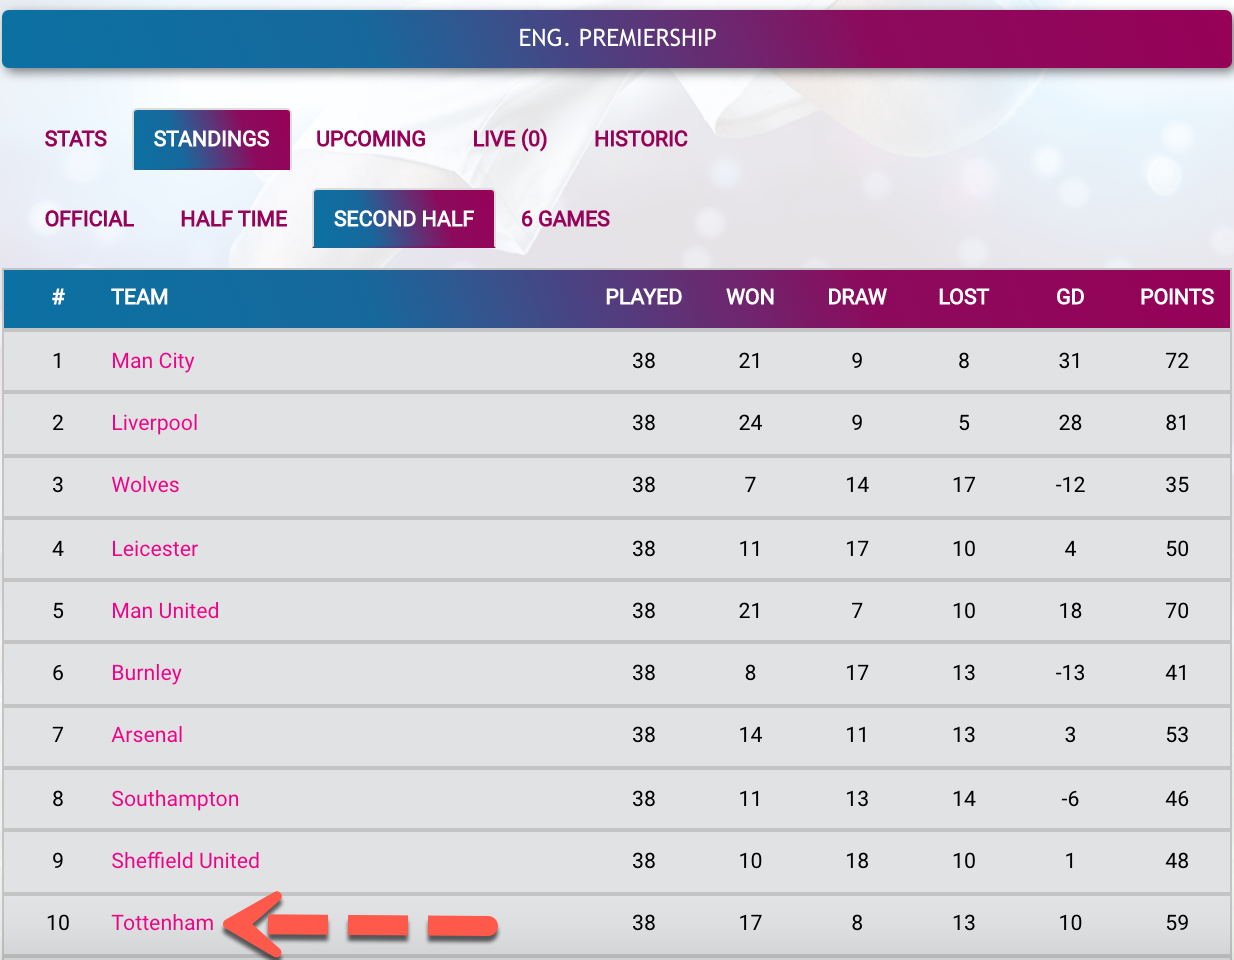Image resolution: width=1234 pixels, height=960 pixels.
Task: Click the Burnley team name
Action: (x=147, y=673)
